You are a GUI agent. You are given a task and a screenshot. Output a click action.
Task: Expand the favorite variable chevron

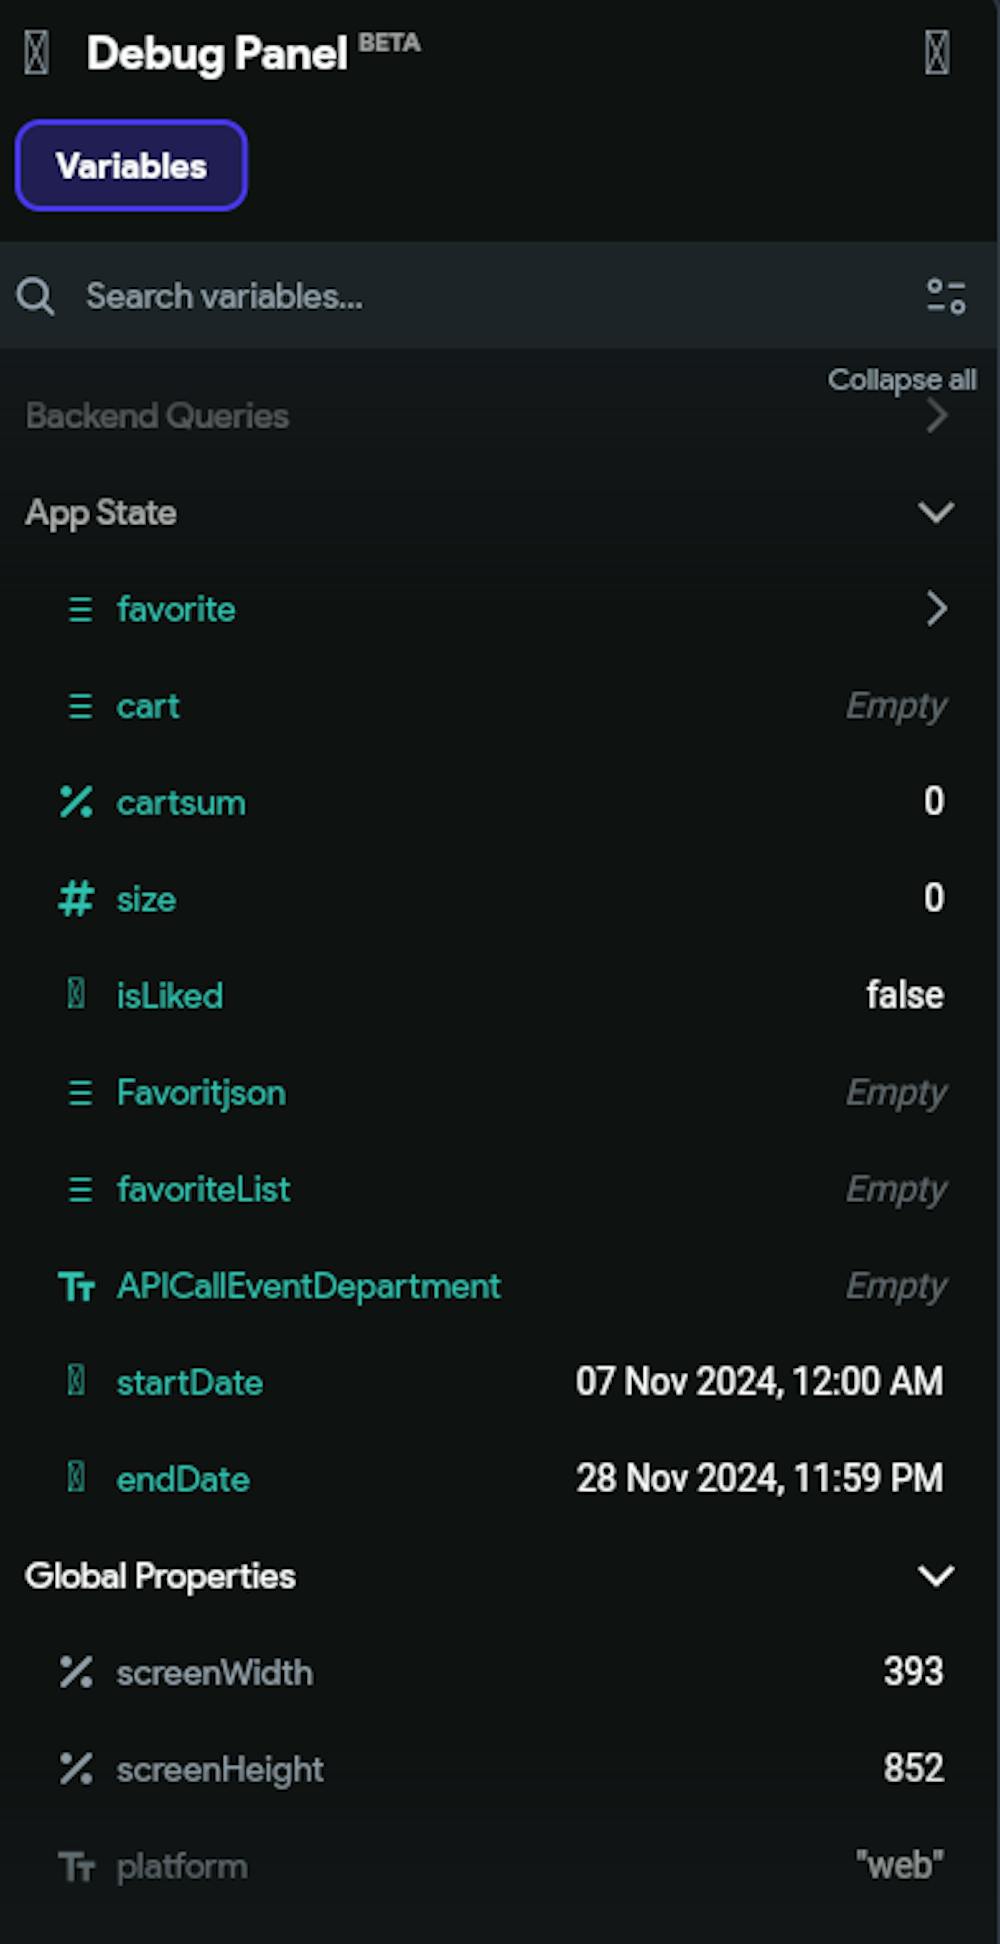[937, 609]
